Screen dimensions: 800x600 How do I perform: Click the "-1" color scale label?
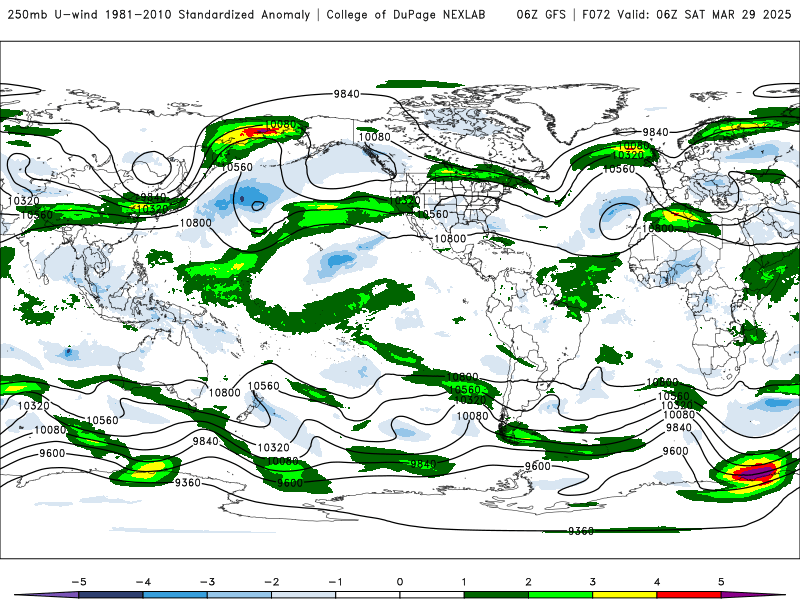click(335, 582)
